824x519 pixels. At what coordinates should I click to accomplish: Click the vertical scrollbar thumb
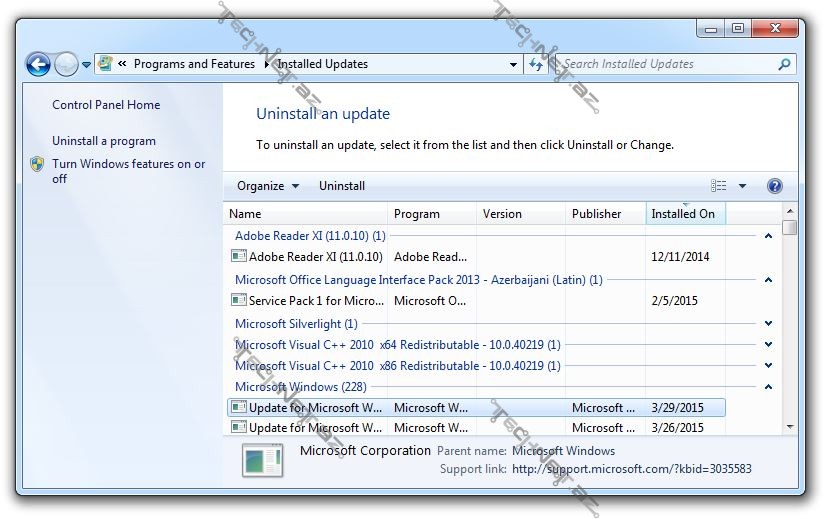point(789,227)
